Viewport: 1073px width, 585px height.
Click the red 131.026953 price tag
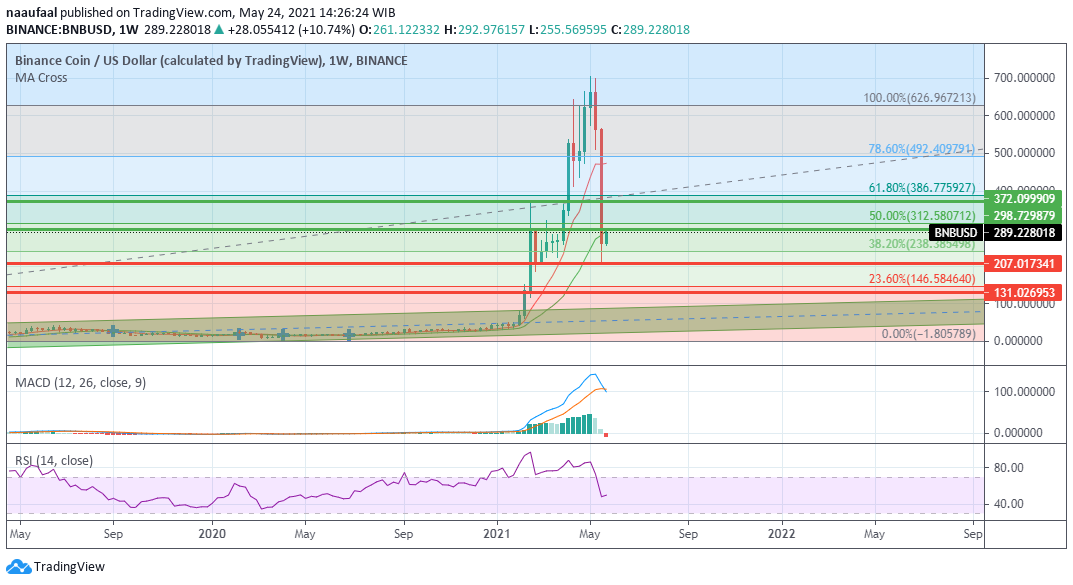pos(1023,293)
